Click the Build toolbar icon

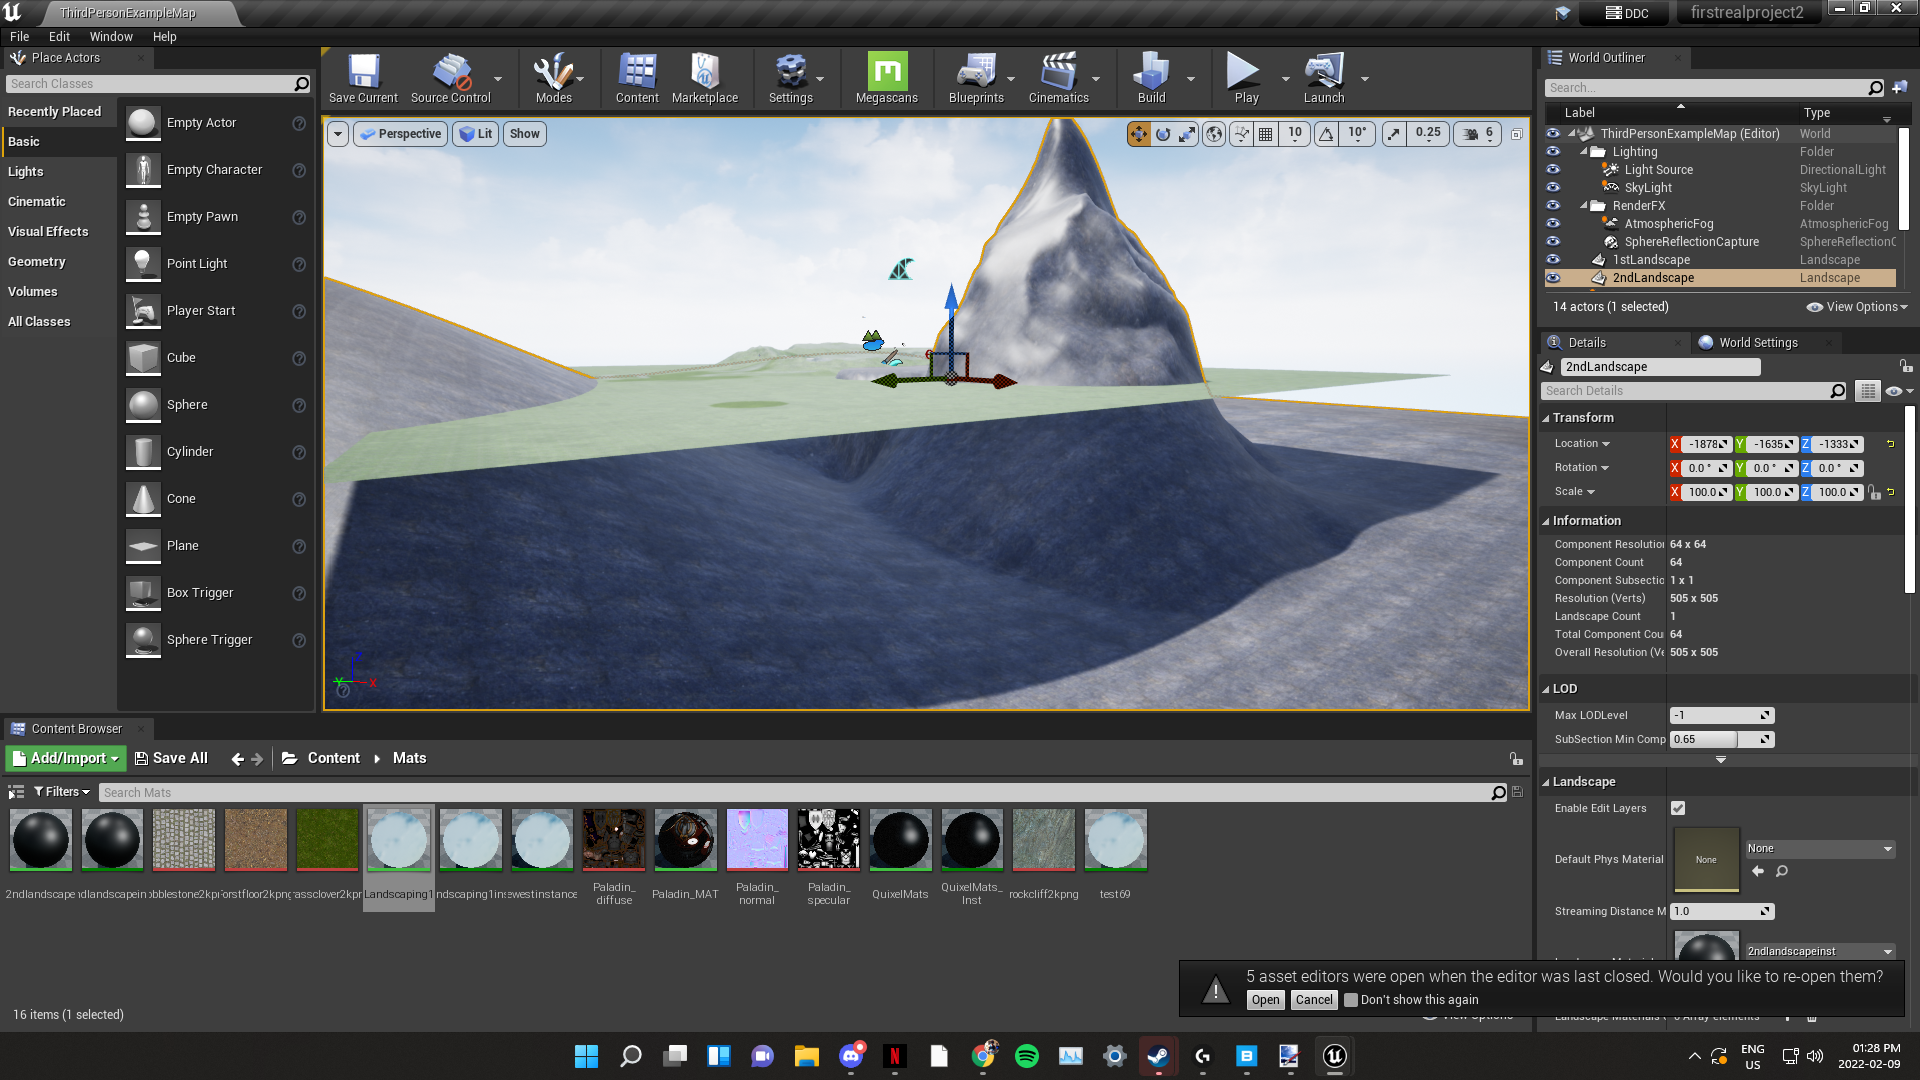[1151, 78]
